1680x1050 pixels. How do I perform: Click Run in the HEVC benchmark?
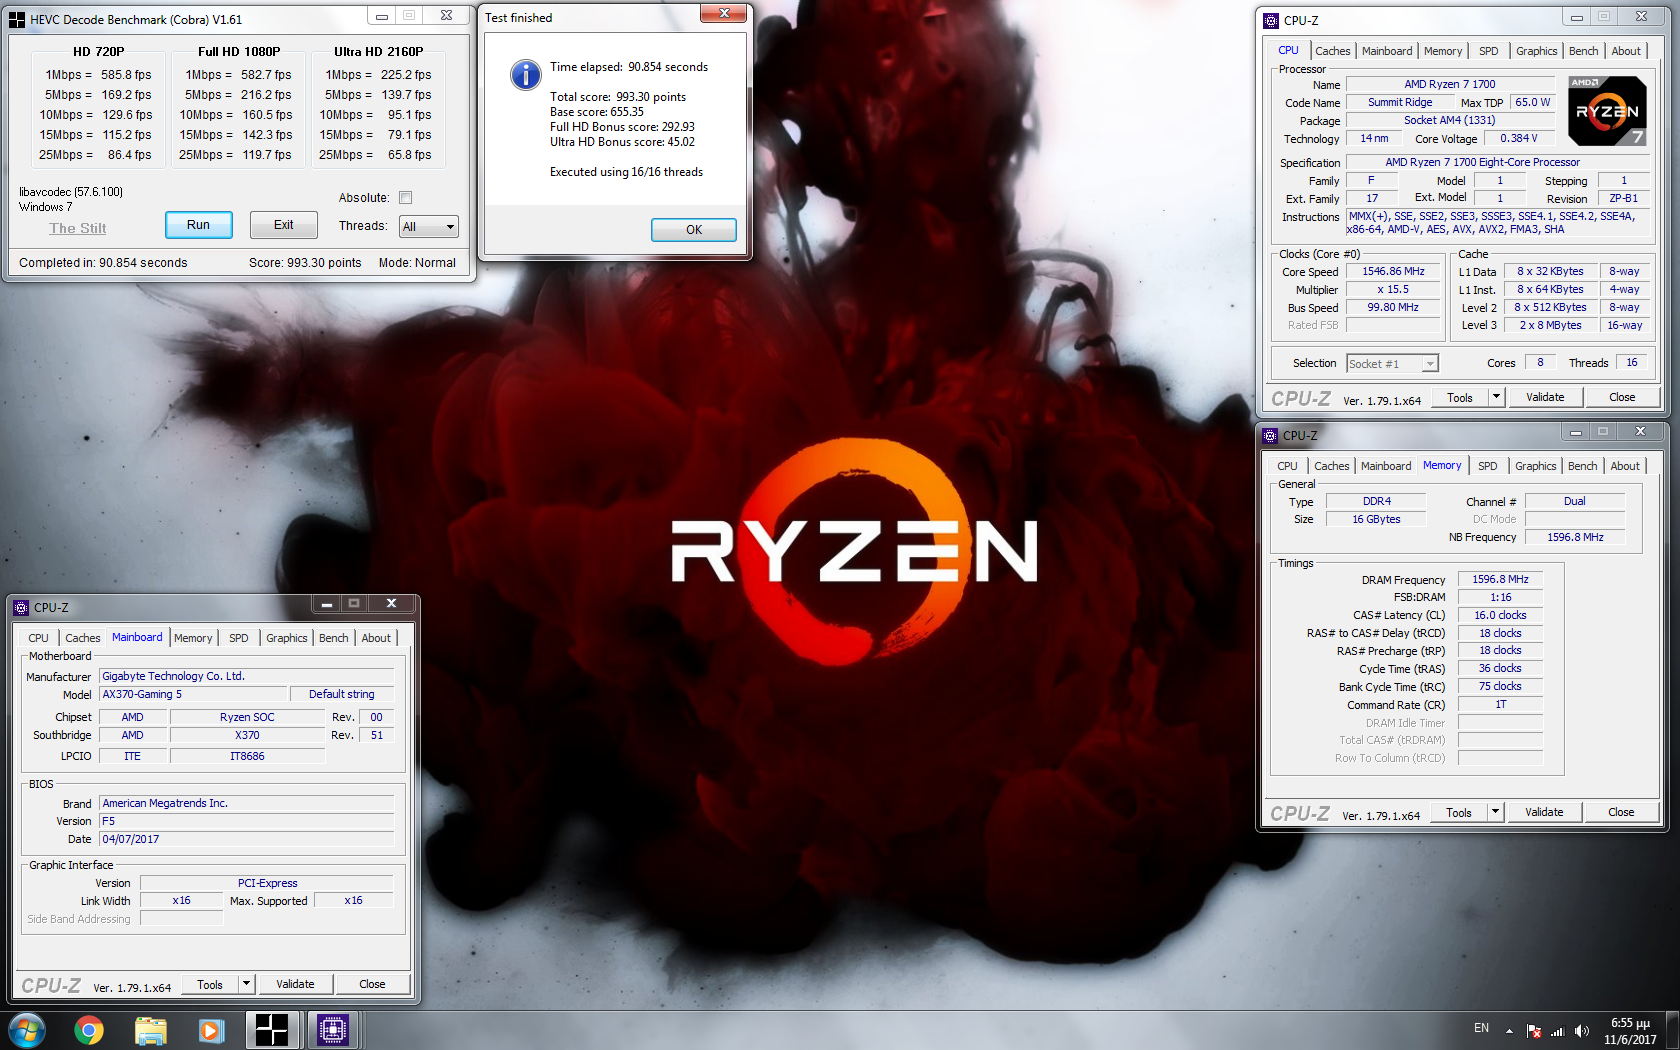point(198,225)
